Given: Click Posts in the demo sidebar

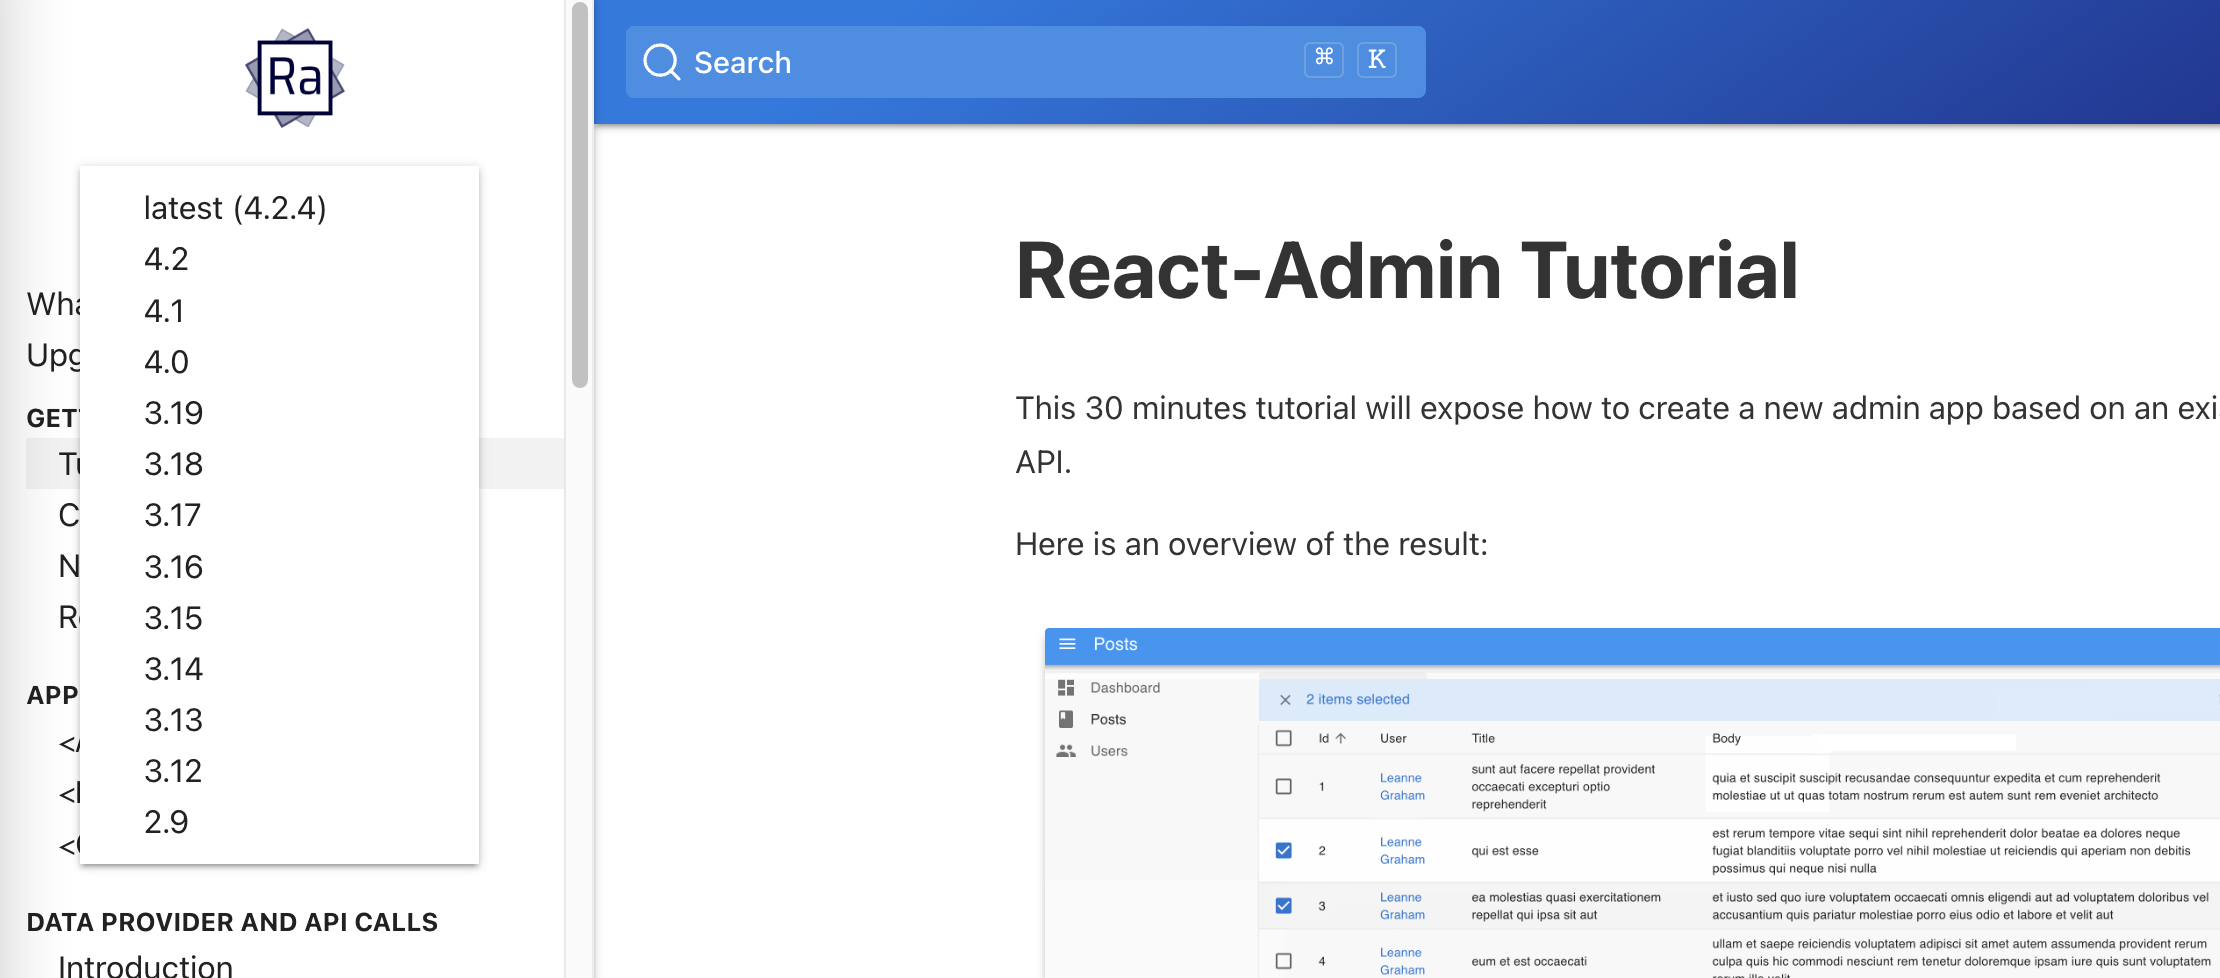Looking at the screenshot, I should pos(1108,719).
